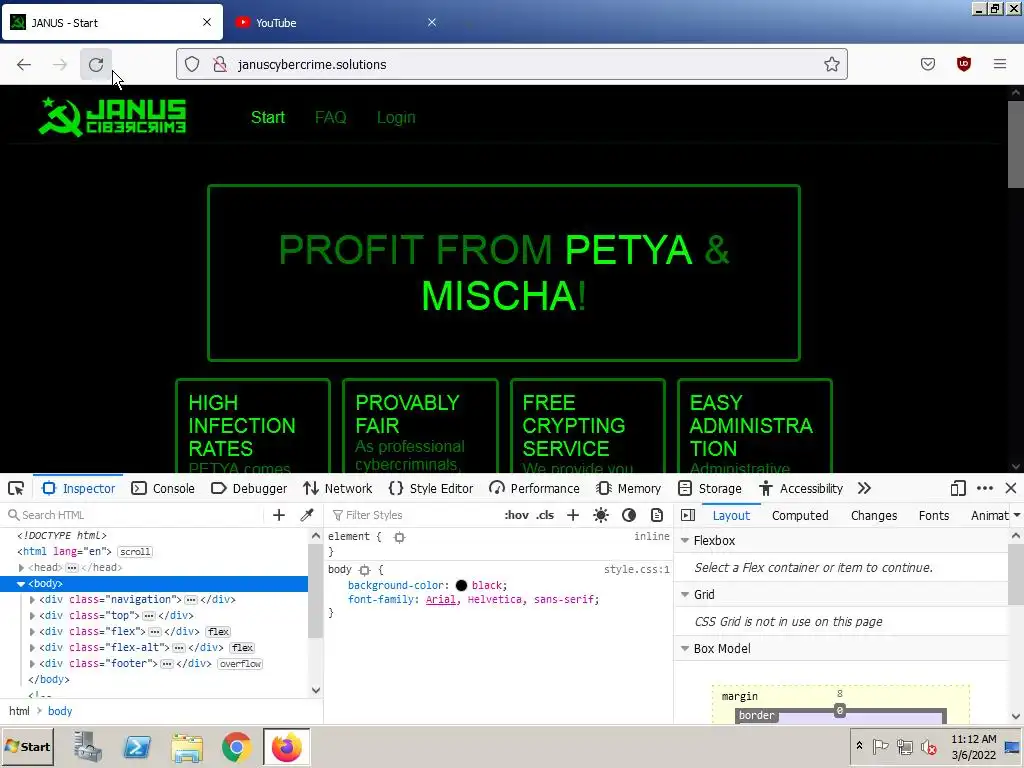Screen dimensions: 1024x768
Task: Open the Style Editor tab
Action: click(431, 488)
